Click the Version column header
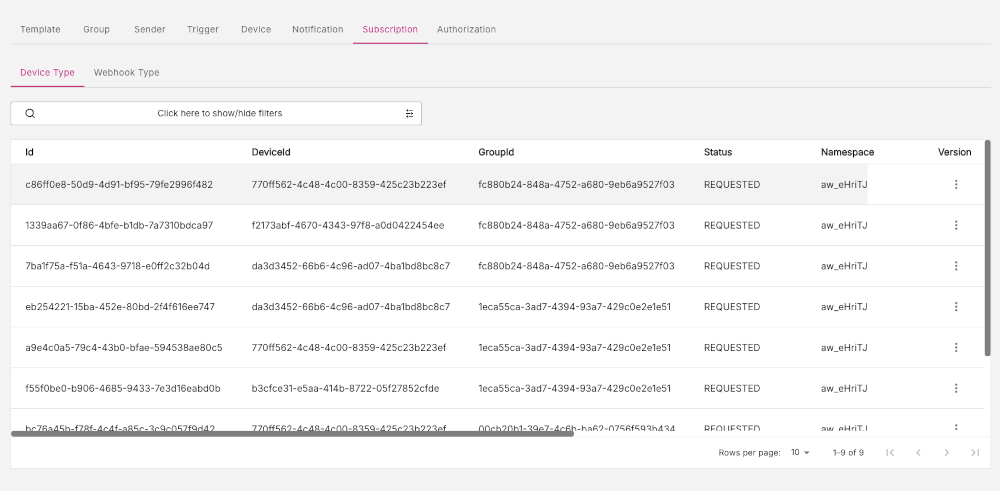Image resolution: width=1000 pixels, height=491 pixels. 955,152
